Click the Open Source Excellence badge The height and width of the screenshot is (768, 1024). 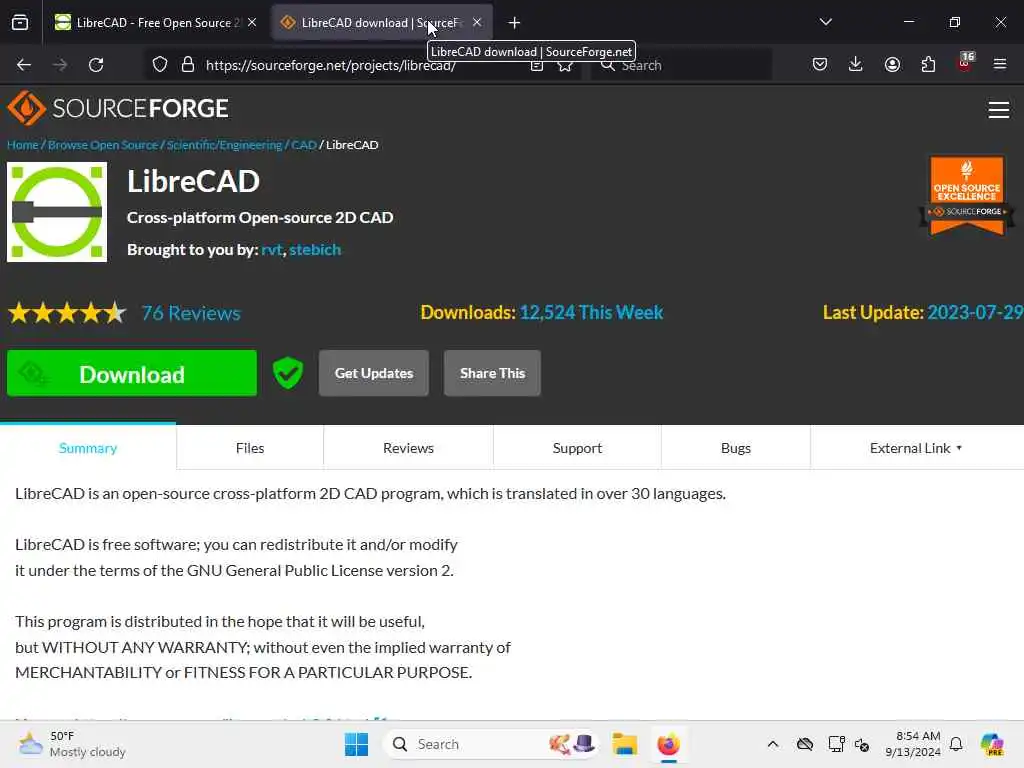[967, 195]
